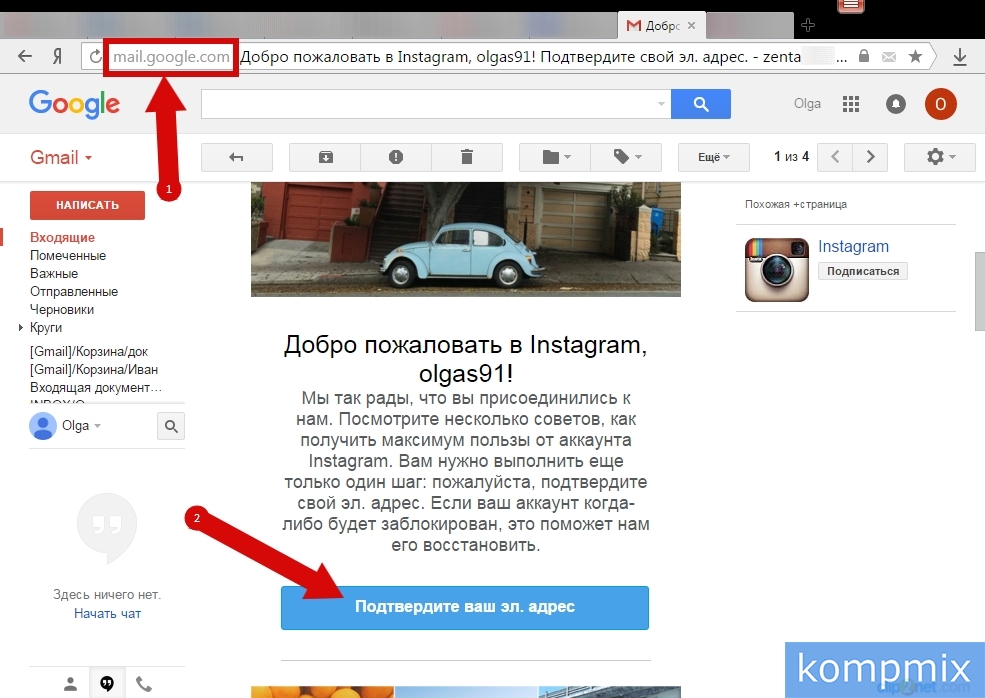Open the Gmail product dropdown
This screenshot has width=985, height=698.
pyautogui.click(x=61, y=157)
